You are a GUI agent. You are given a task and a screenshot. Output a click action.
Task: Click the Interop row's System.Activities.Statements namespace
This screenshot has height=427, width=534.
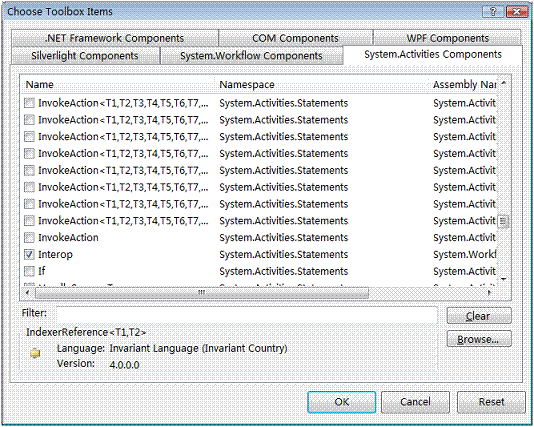point(284,254)
